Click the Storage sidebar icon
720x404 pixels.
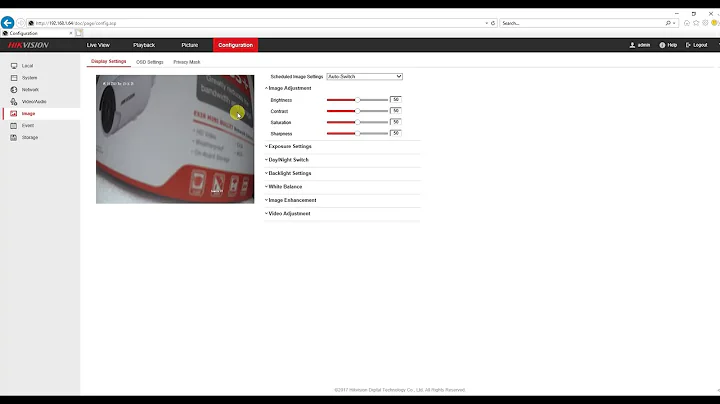point(14,138)
